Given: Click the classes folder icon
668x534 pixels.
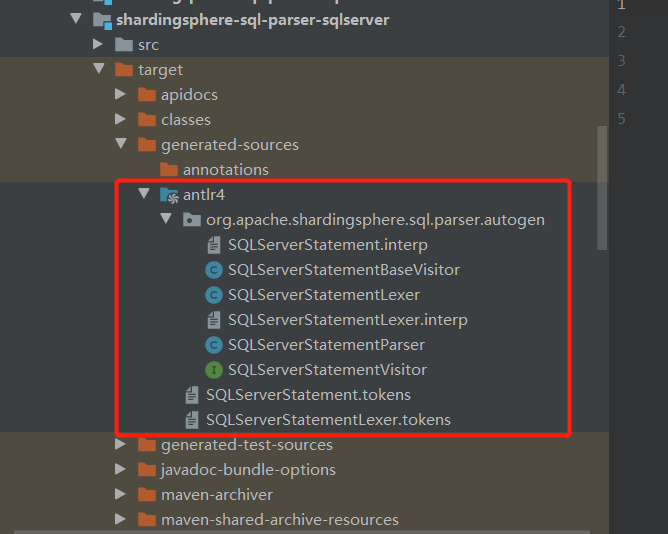Looking at the screenshot, I should (x=147, y=120).
